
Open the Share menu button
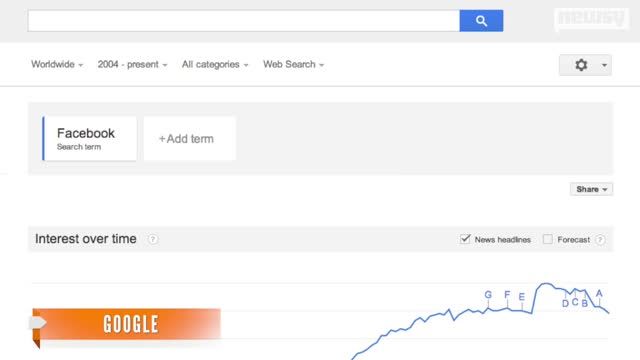click(x=591, y=189)
